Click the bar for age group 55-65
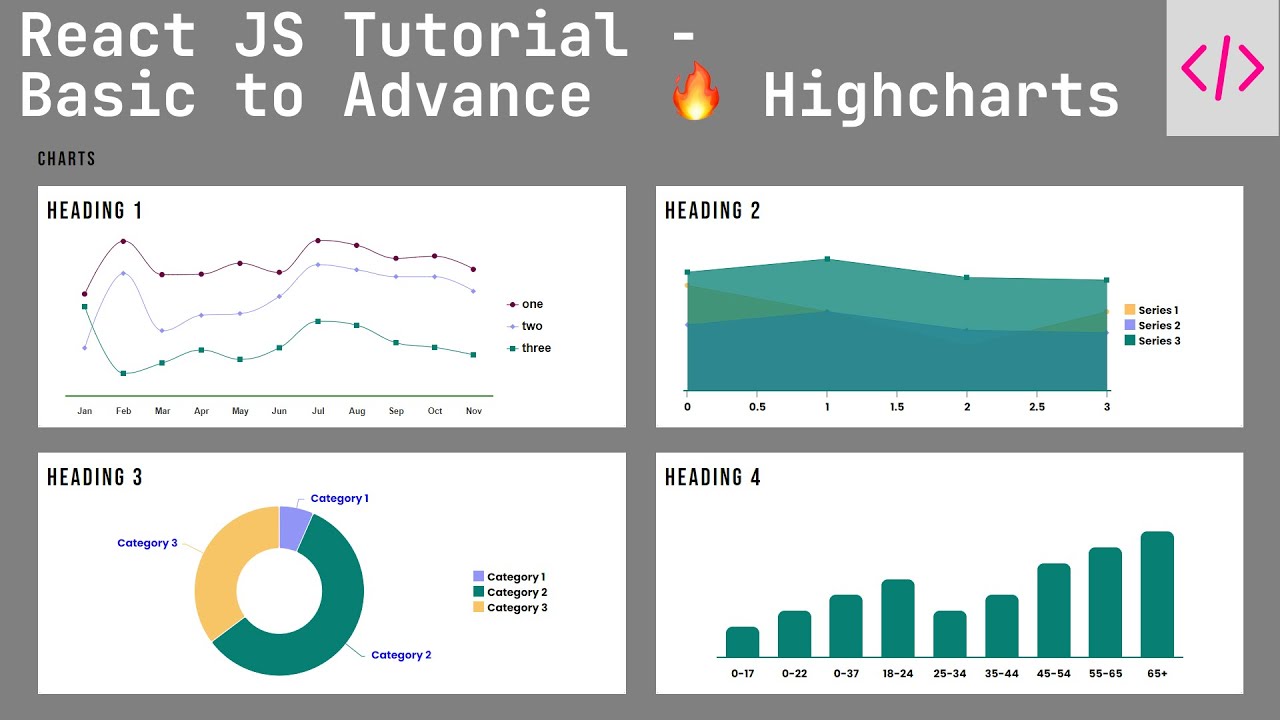The height and width of the screenshot is (720, 1280). [1105, 602]
